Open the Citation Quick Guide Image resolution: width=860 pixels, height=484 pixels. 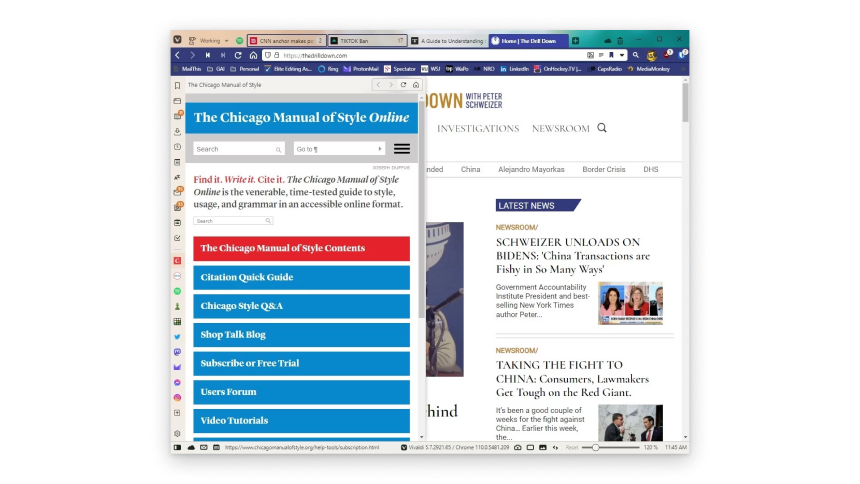coord(302,277)
